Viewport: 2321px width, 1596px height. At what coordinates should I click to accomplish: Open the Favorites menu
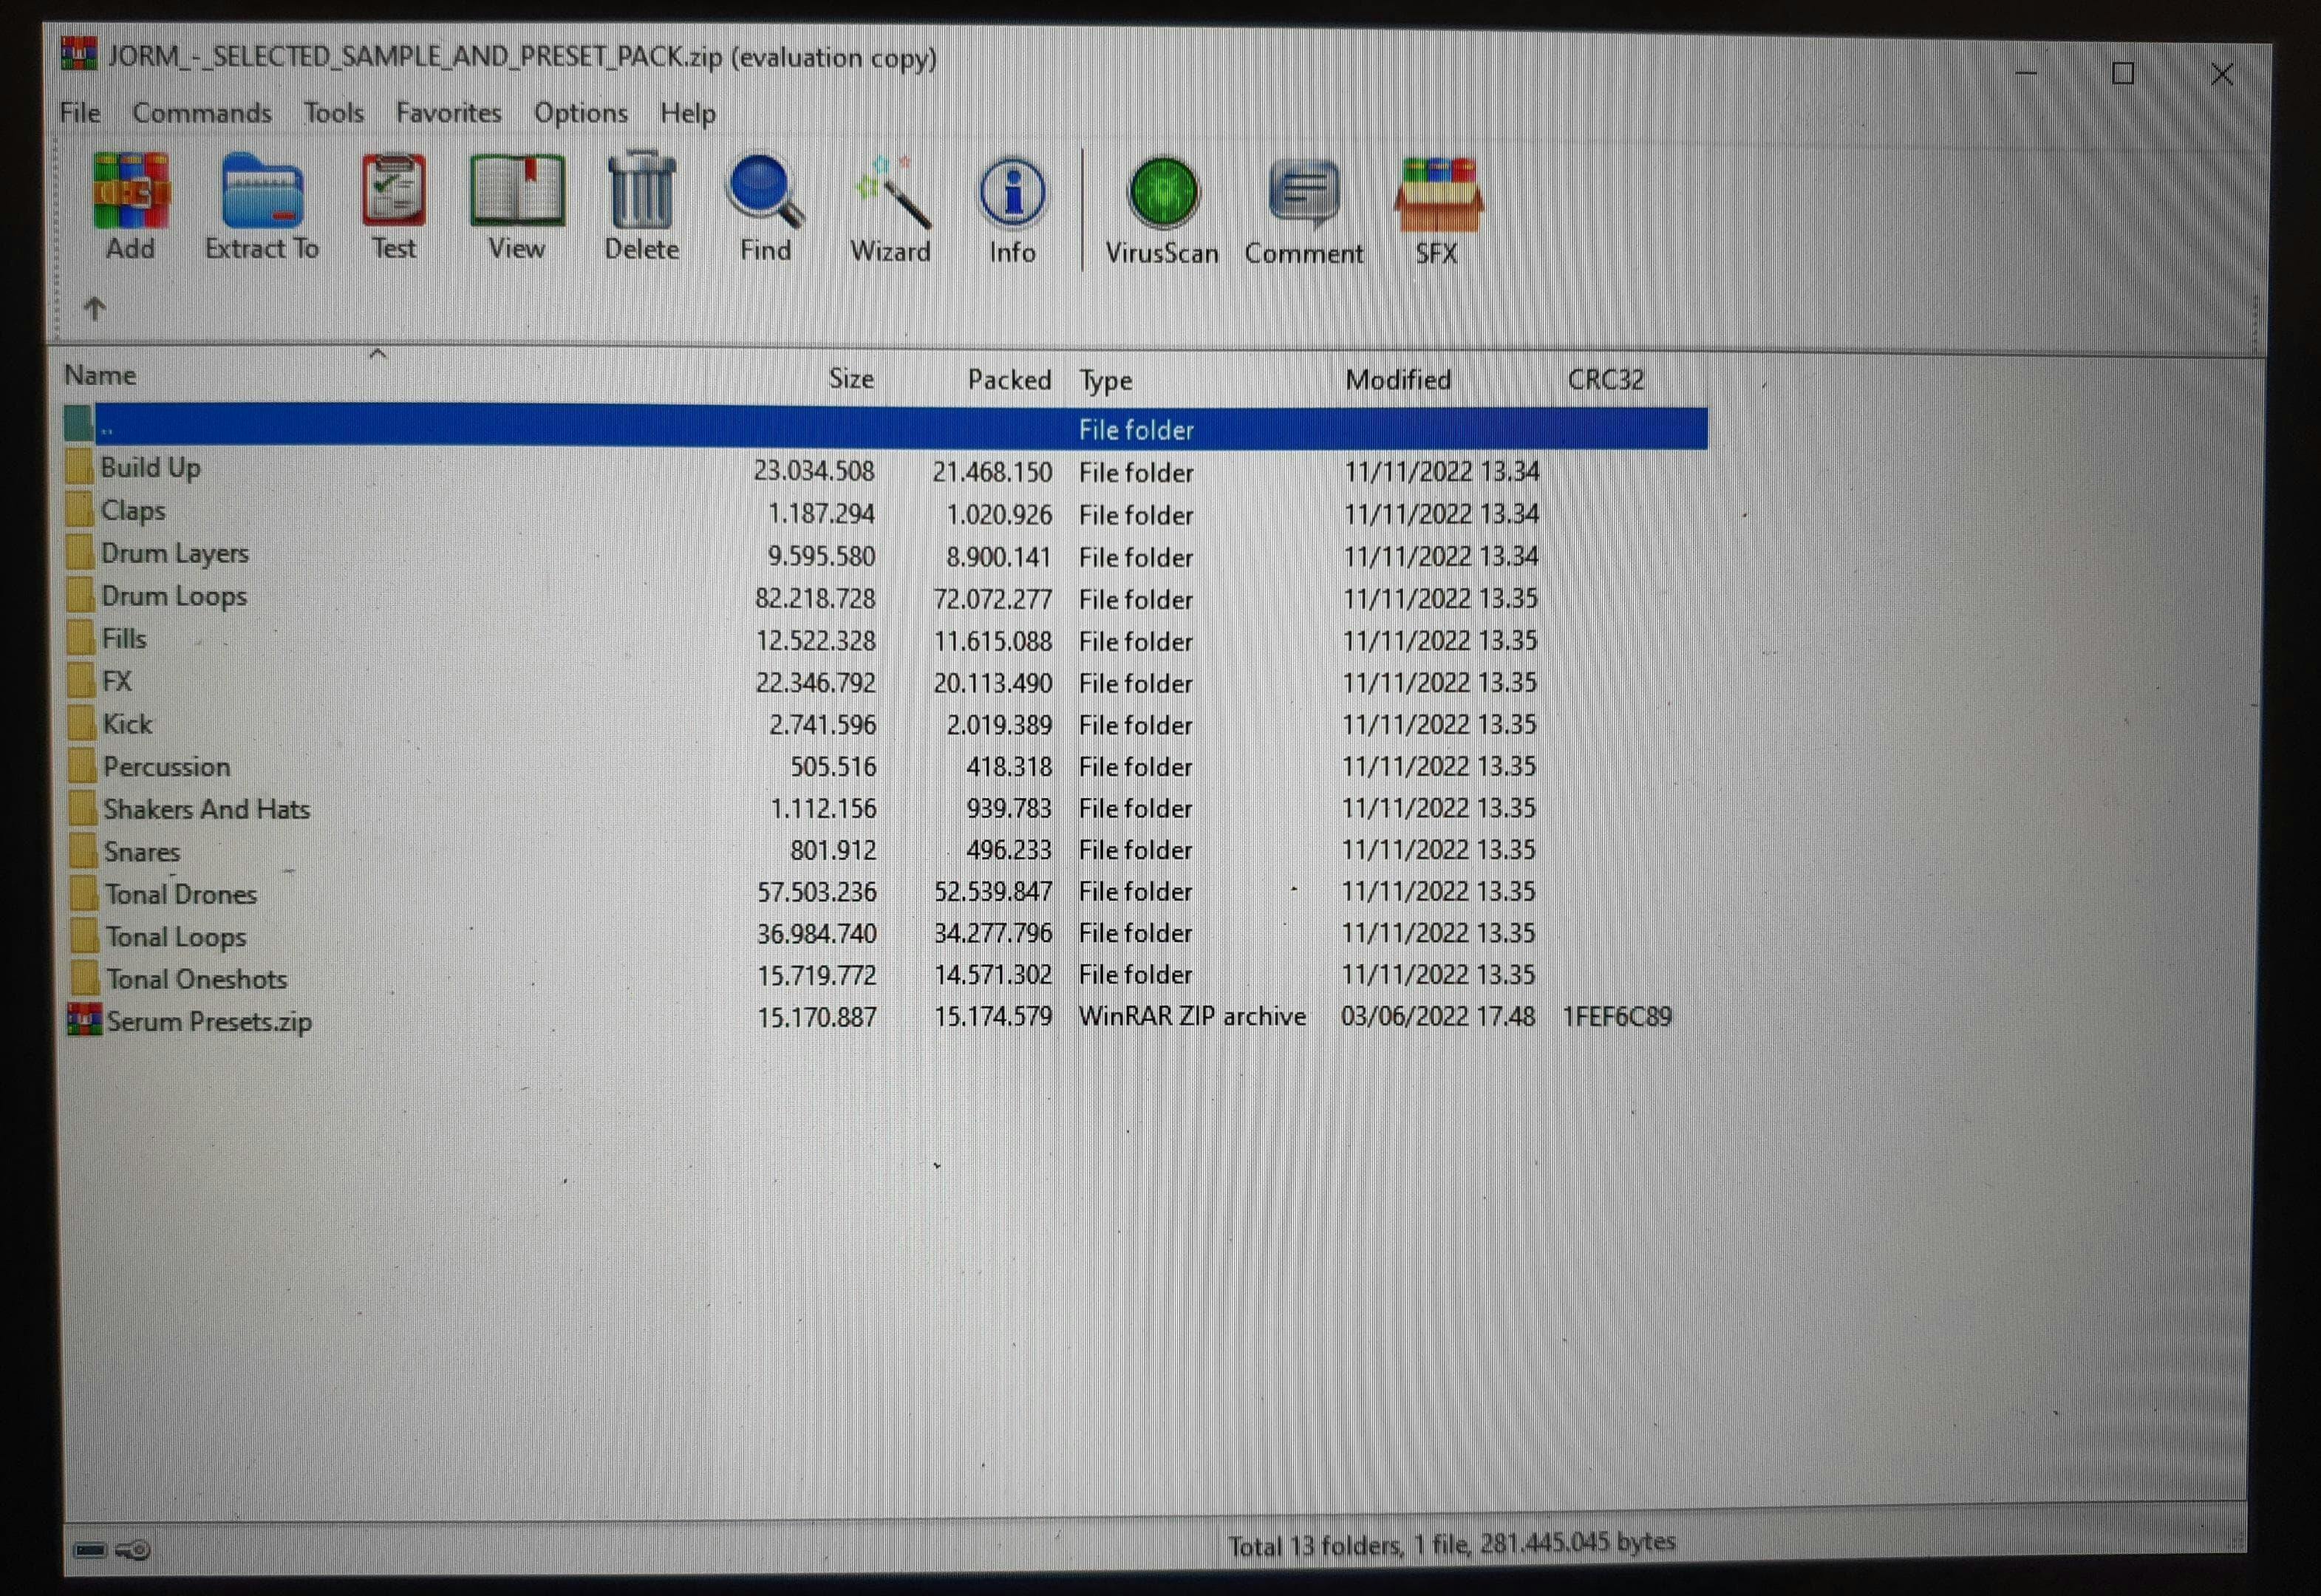(448, 113)
